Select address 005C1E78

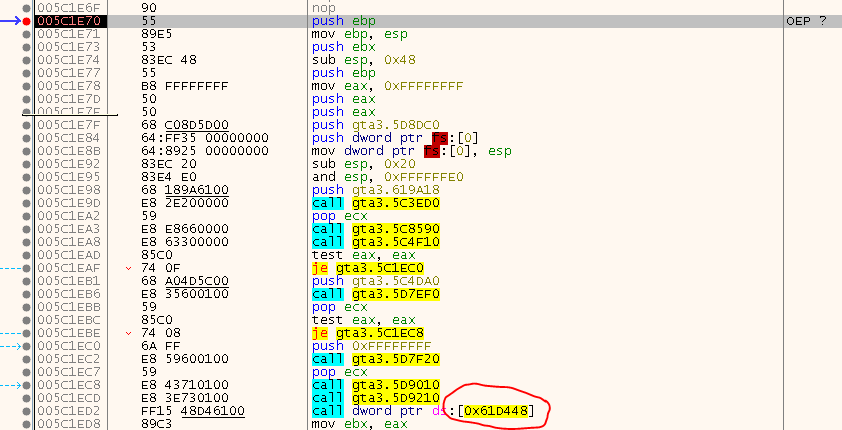point(69,86)
